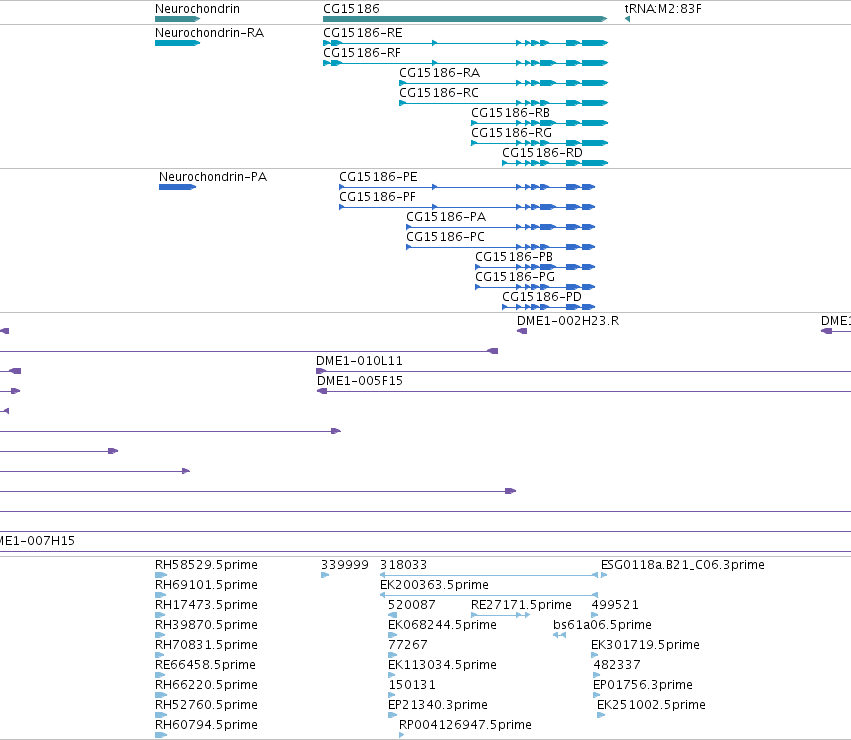The image size is (851, 740).
Task: Click the DME1-010L11 clone label
Action: point(359,361)
